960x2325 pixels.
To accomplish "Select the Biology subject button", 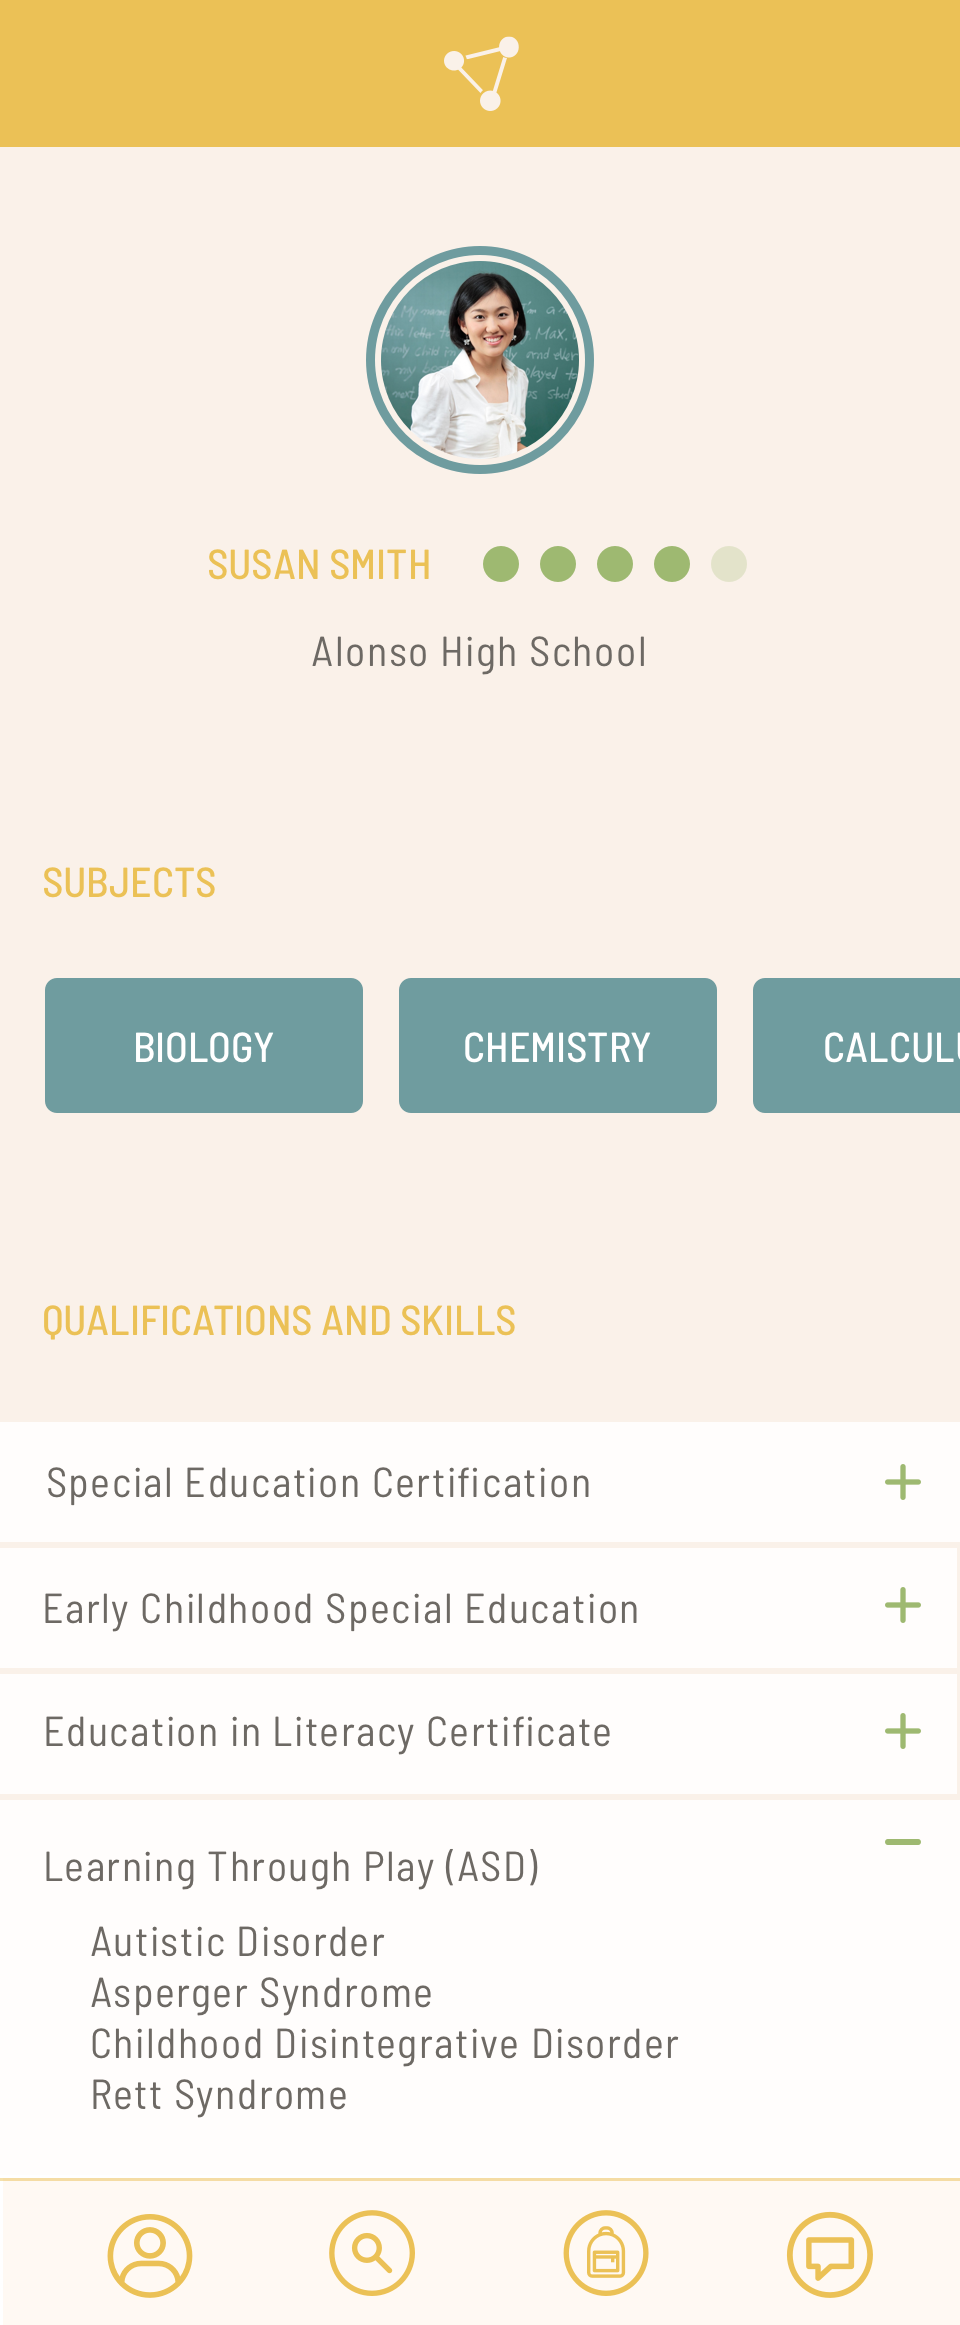I will pyautogui.click(x=204, y=1045).
